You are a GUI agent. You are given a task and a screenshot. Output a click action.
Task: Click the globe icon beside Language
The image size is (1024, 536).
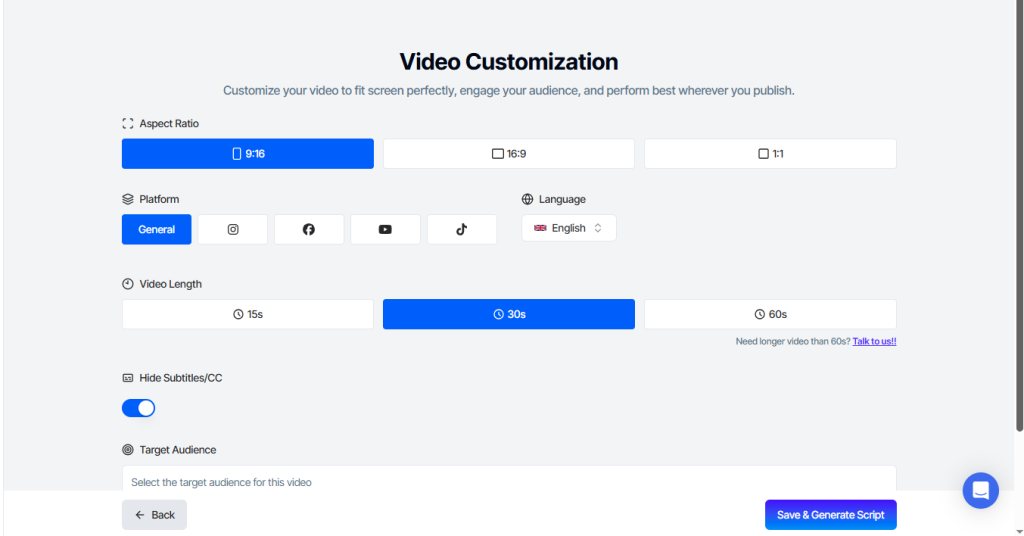(528, 199)
